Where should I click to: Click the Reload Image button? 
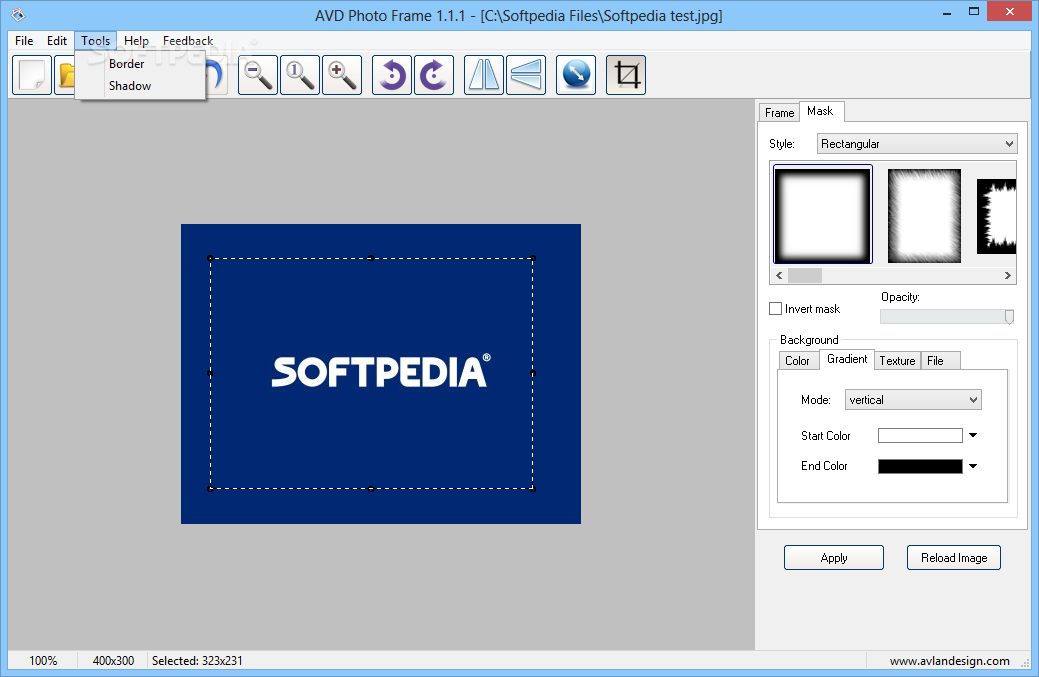[954, 558]
